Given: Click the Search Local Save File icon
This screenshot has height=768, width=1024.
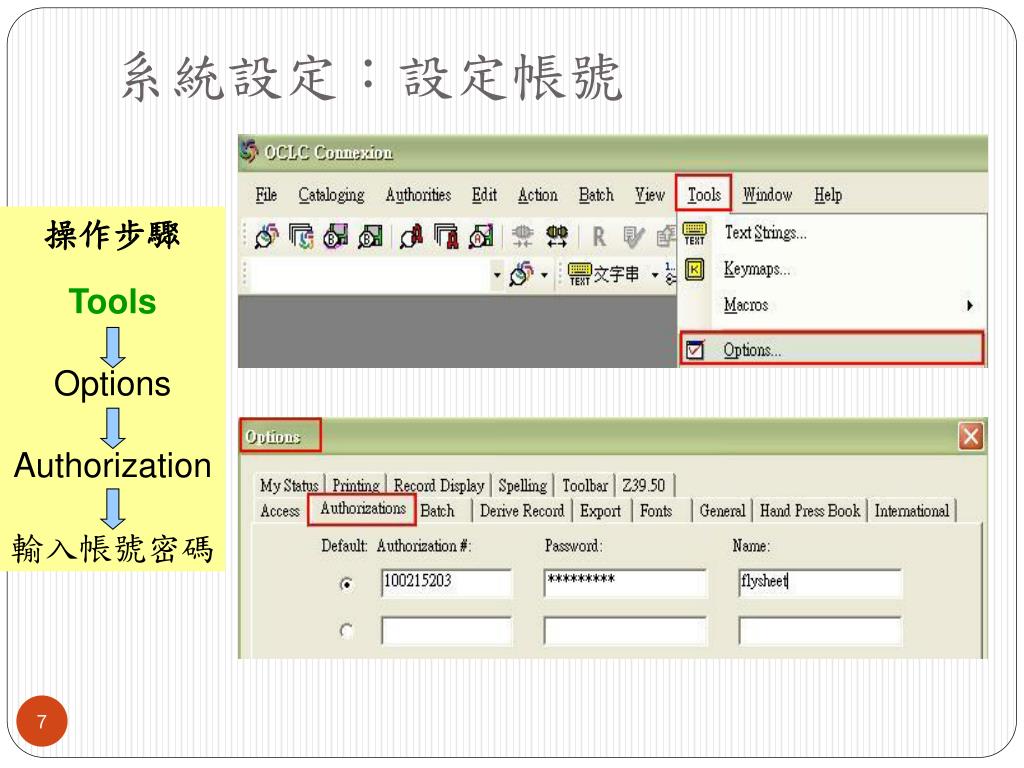Looking at the screenshot, I should click(370, 236).
